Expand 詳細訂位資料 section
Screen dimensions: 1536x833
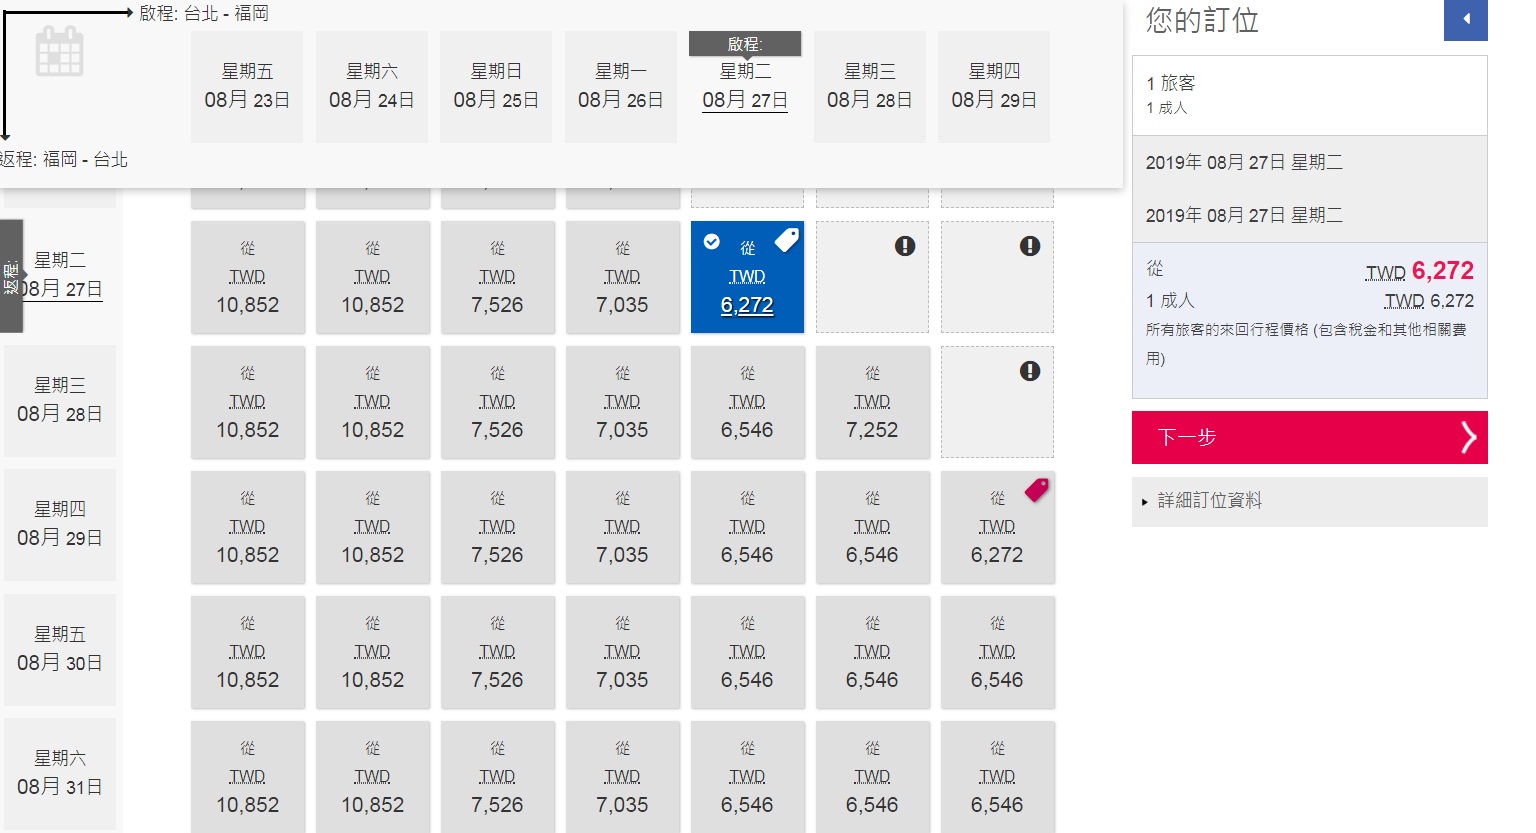click(x=1209, y=501)
